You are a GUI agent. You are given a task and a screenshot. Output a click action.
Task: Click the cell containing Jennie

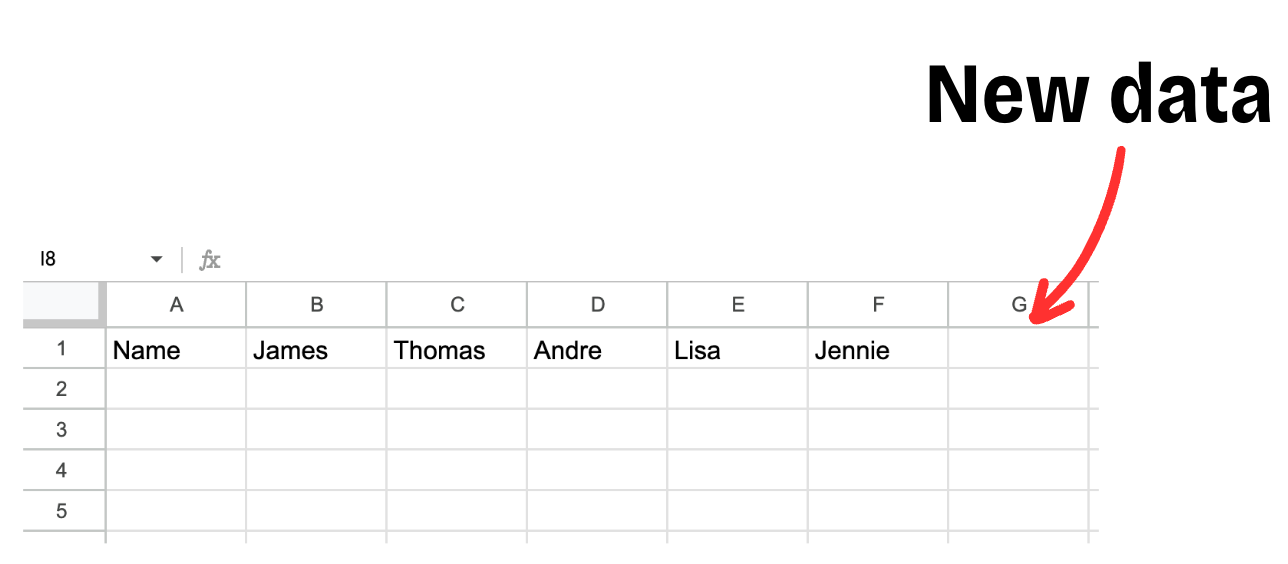(x=878, y=349)
